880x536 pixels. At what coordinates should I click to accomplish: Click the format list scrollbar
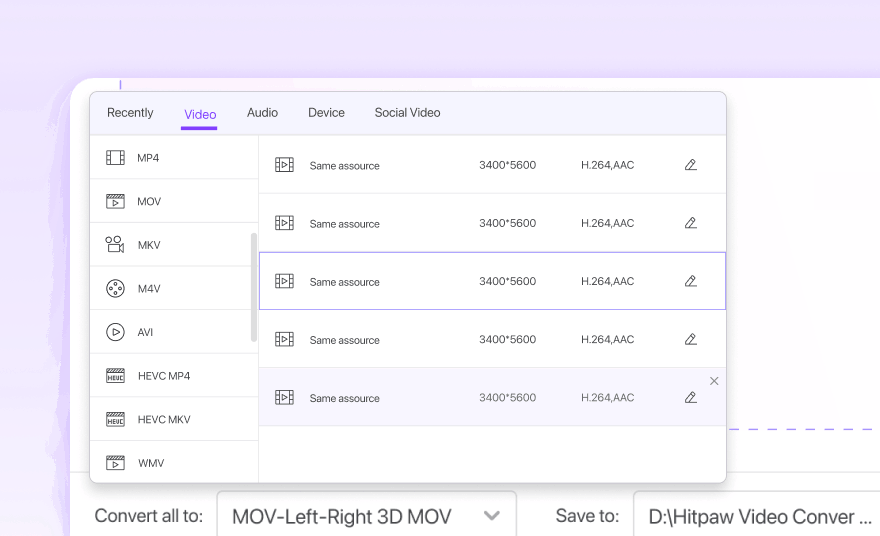(254, 287)
